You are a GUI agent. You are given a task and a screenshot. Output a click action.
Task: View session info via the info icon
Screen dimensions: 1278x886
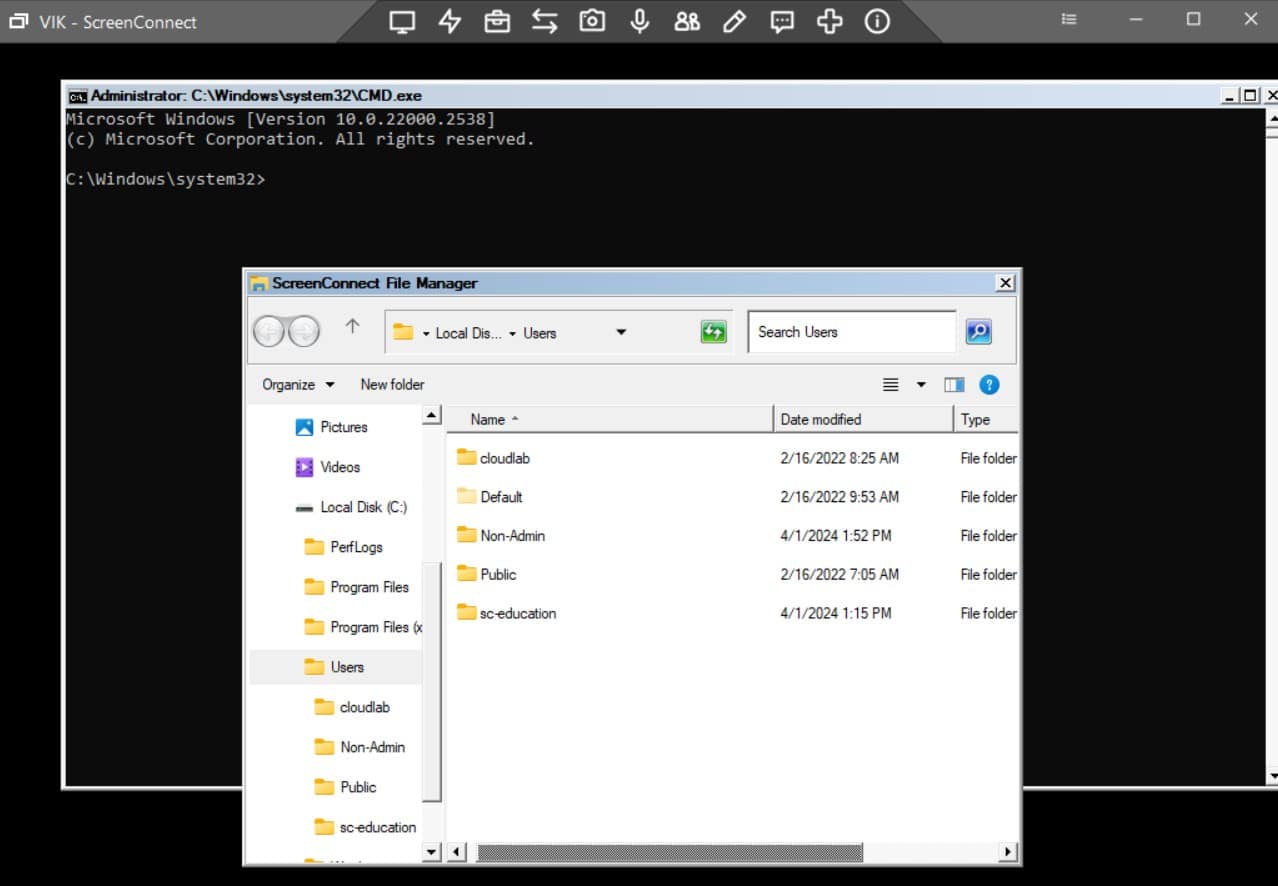877,21
